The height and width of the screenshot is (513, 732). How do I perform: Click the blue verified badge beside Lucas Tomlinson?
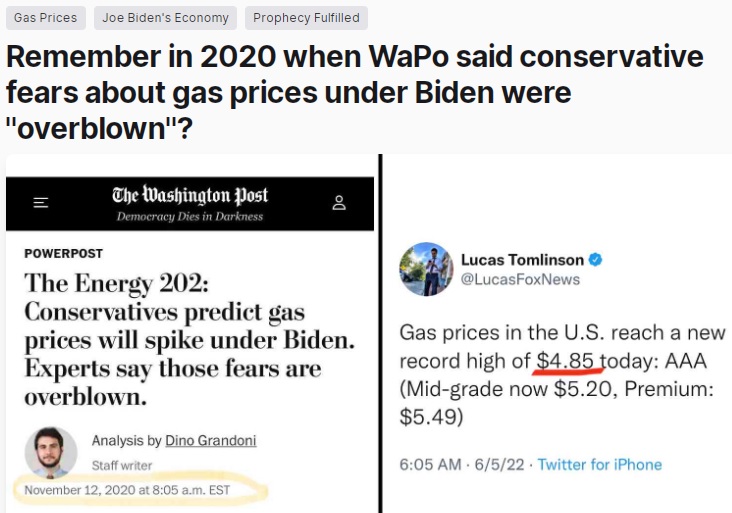pos(595,260)
